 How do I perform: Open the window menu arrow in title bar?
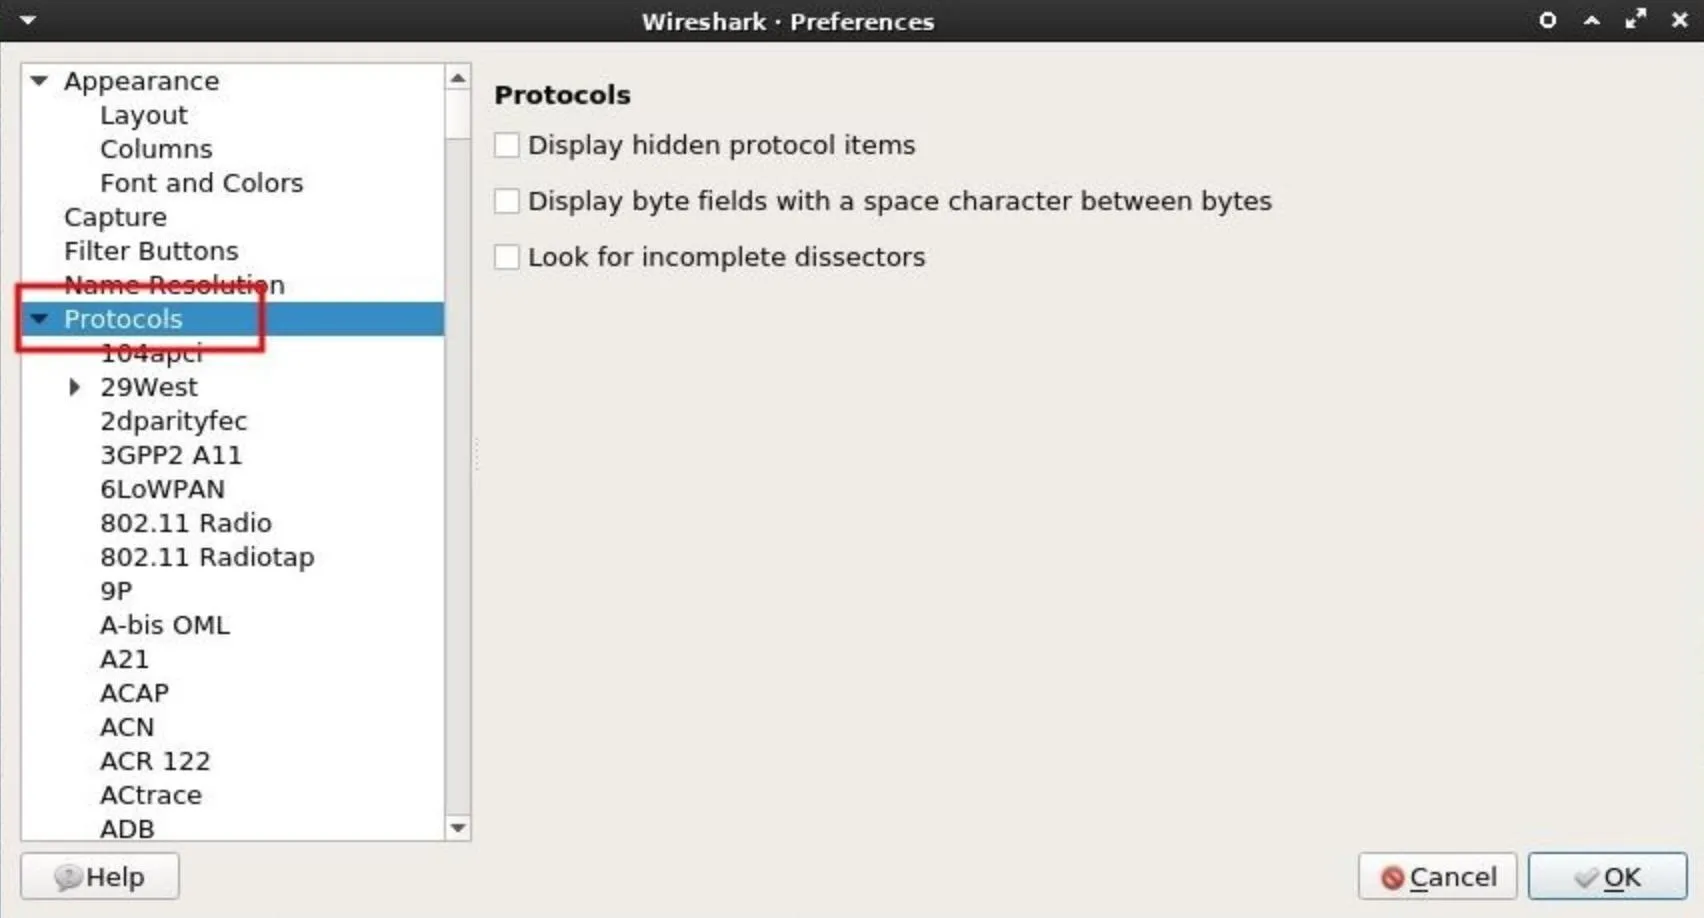coord(27,20)
